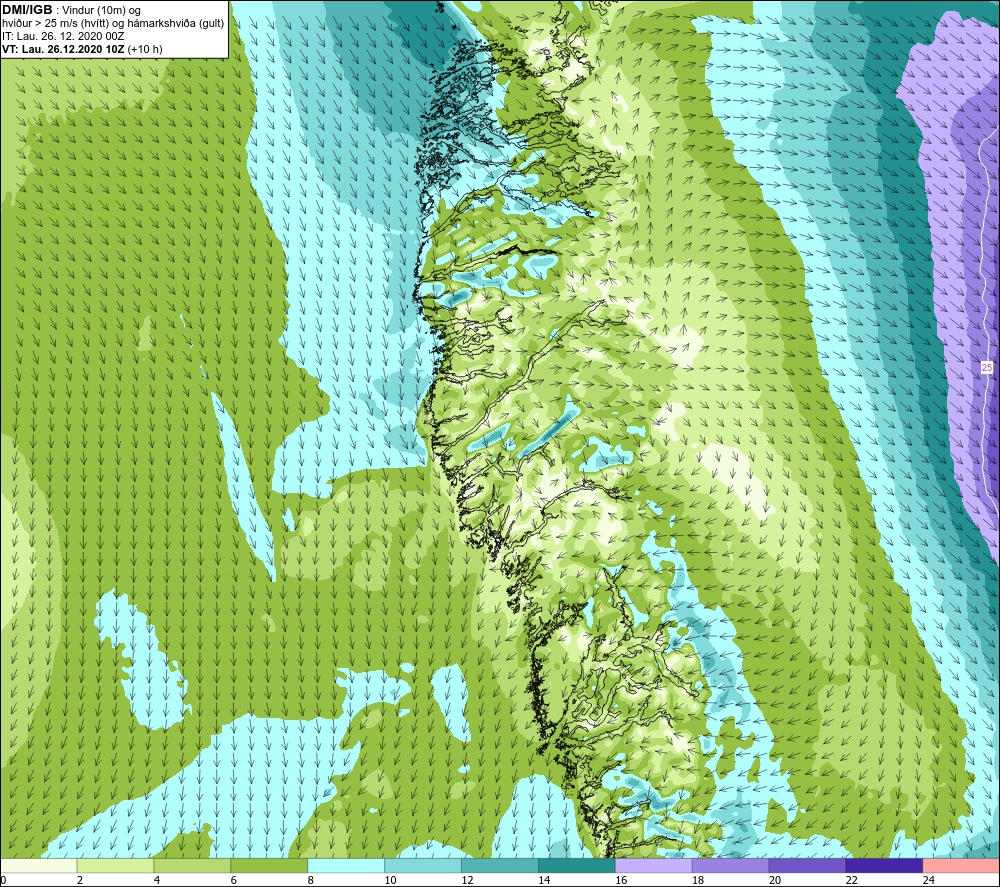Screen dimensions: 1000x887
Task: Click the light green 2–4 m/s legend swatch
Action: click(x=115, y=865)
